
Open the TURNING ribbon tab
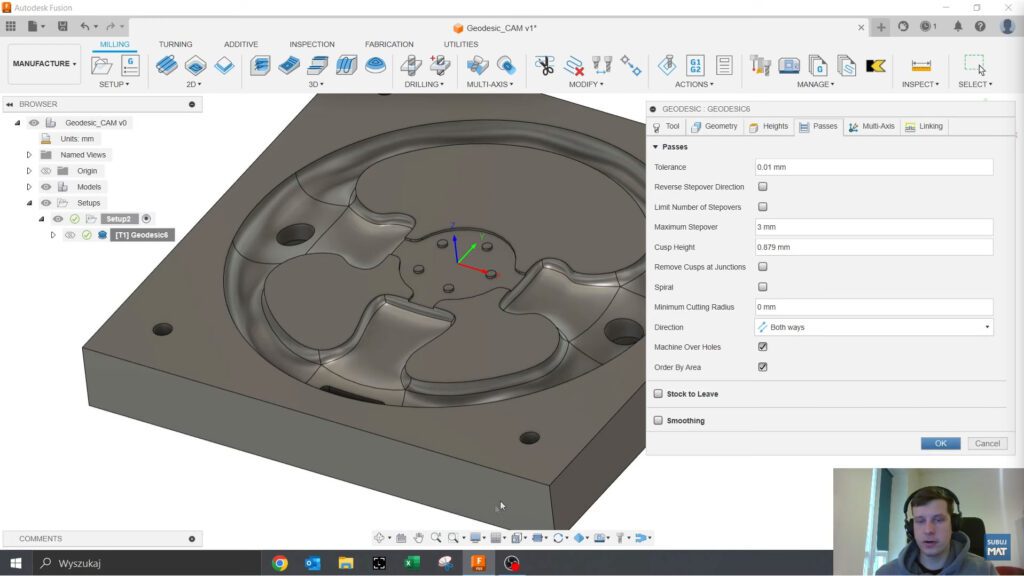175,44
